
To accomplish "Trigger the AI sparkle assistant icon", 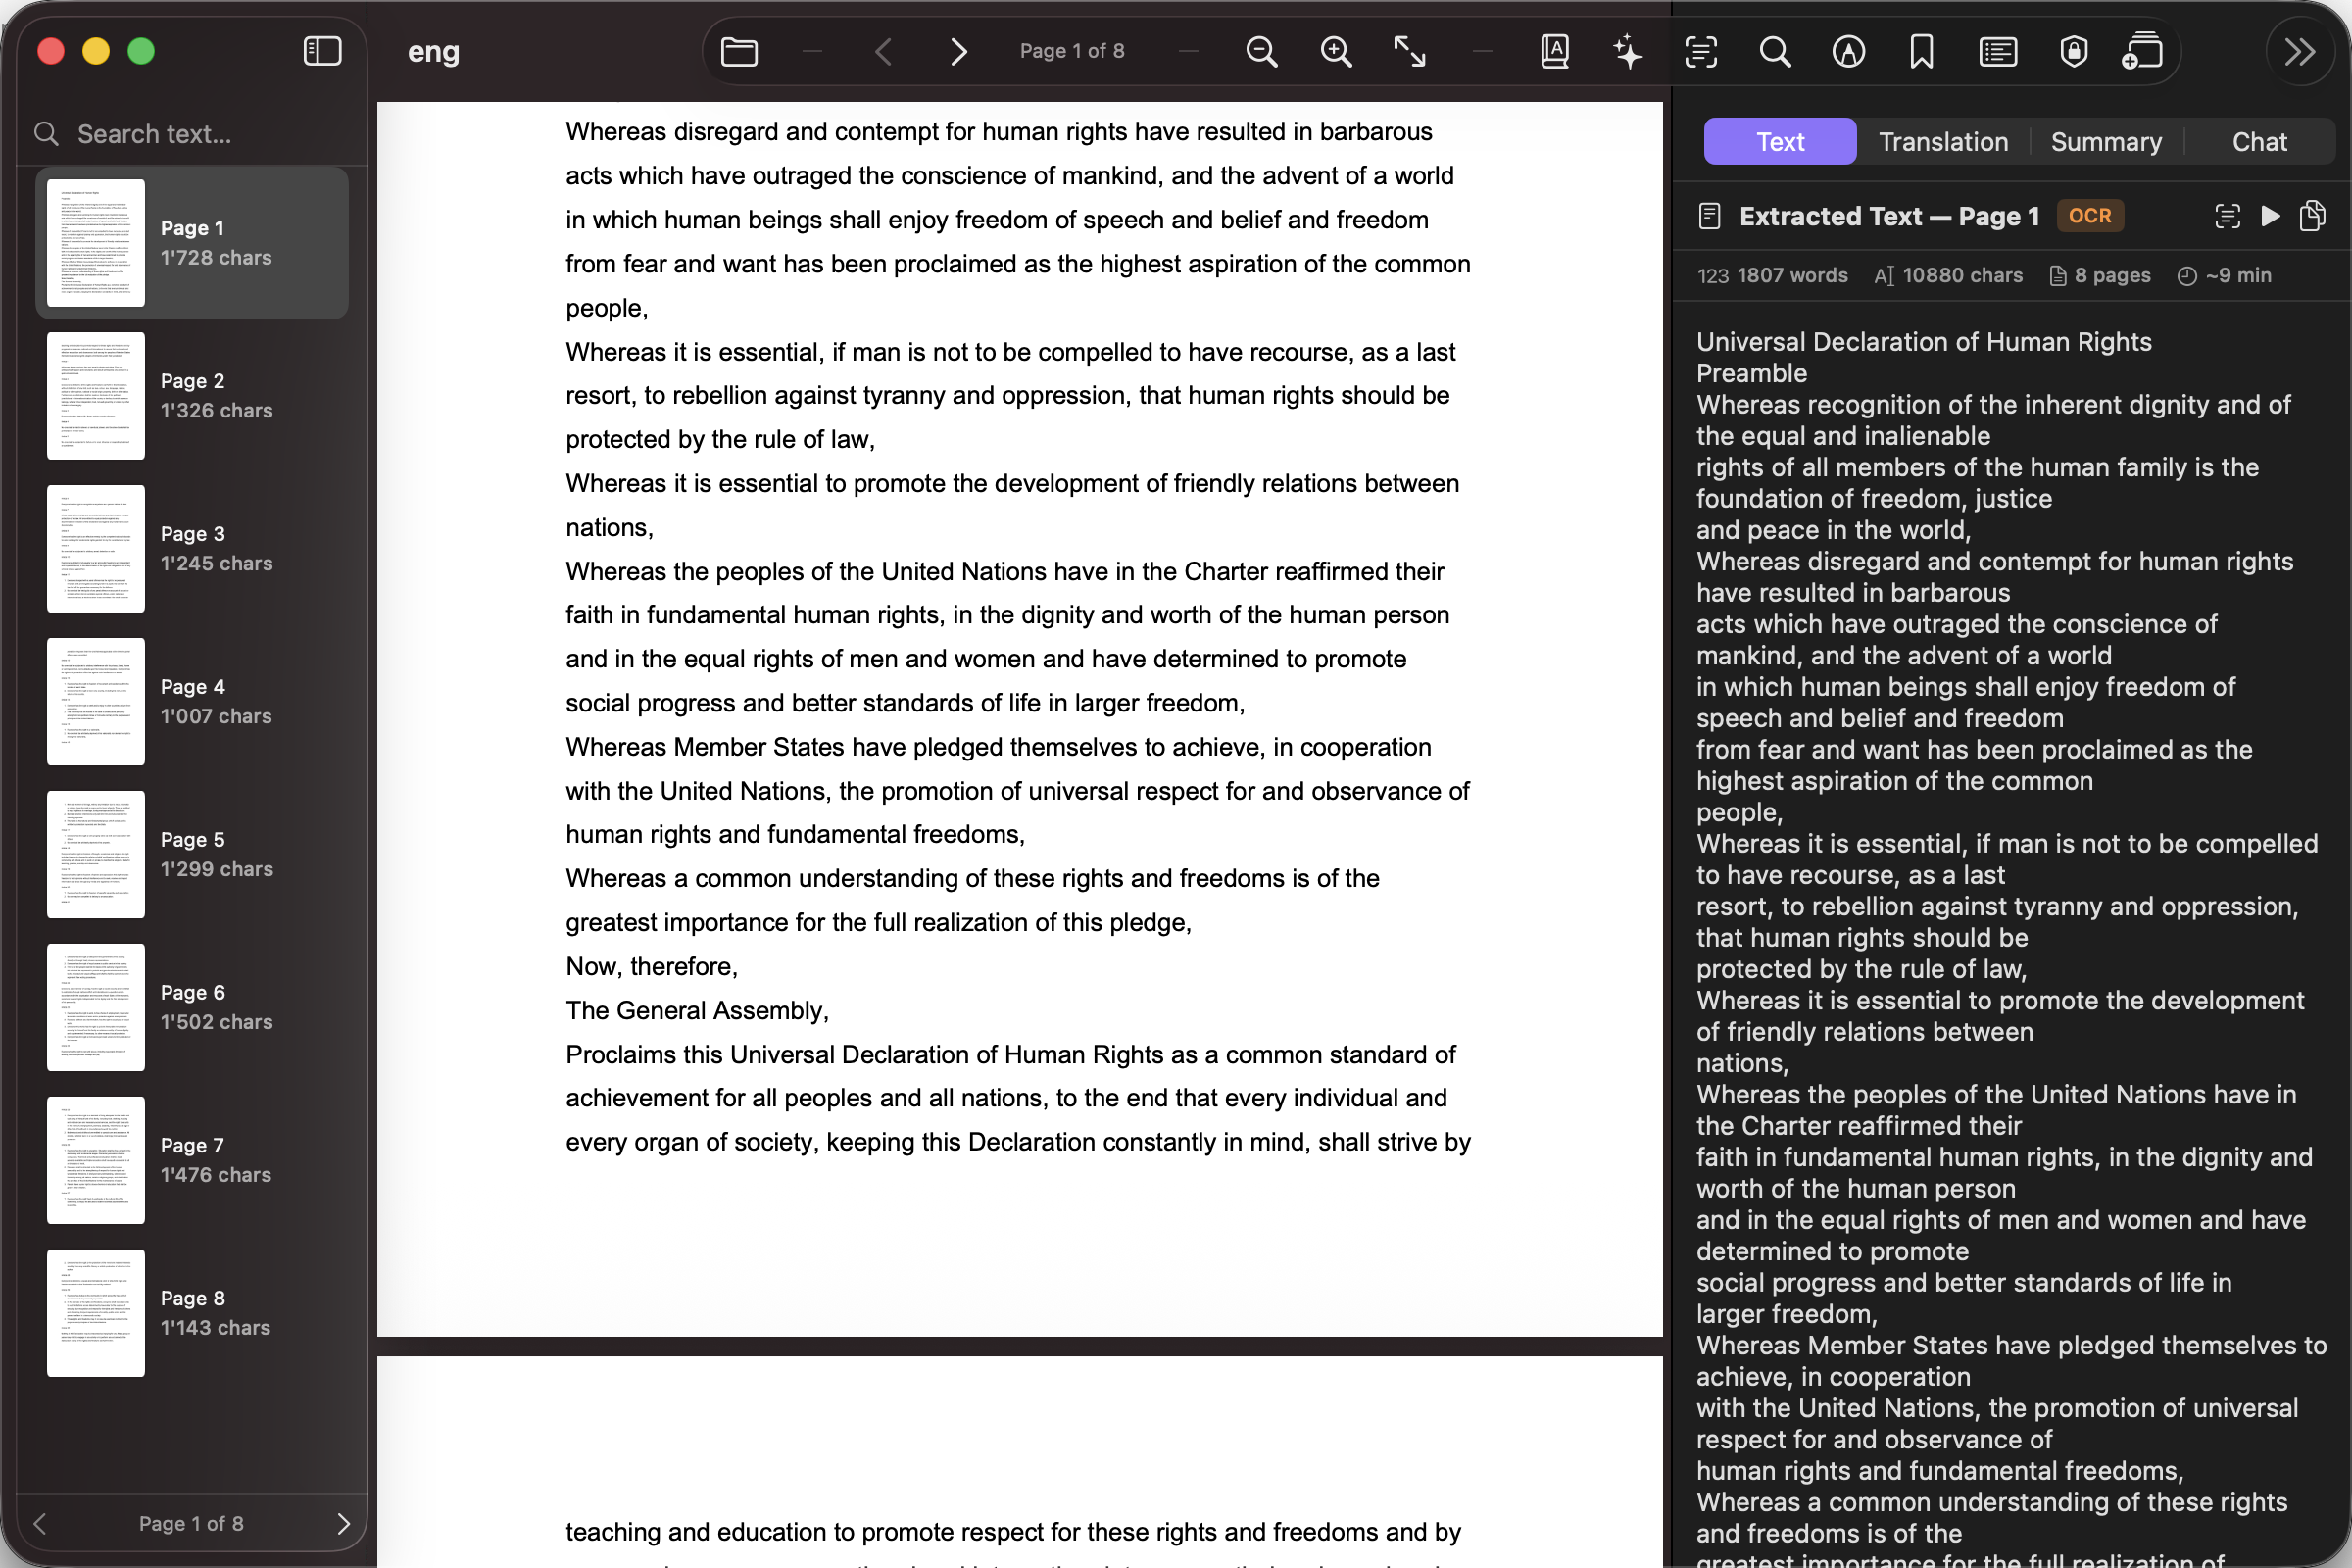I will (1627, 51).
